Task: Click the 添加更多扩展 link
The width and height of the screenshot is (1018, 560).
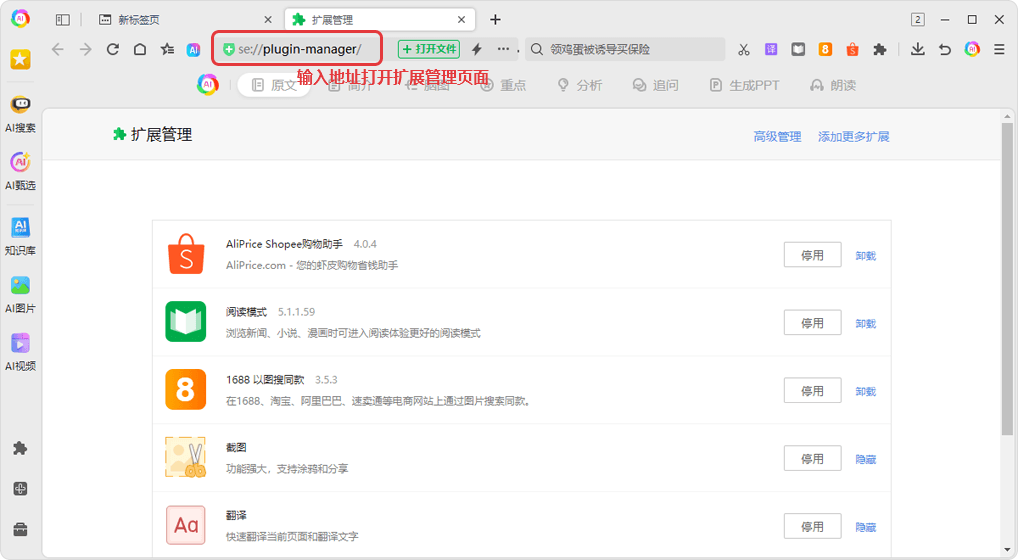Action: coord(853,136)
